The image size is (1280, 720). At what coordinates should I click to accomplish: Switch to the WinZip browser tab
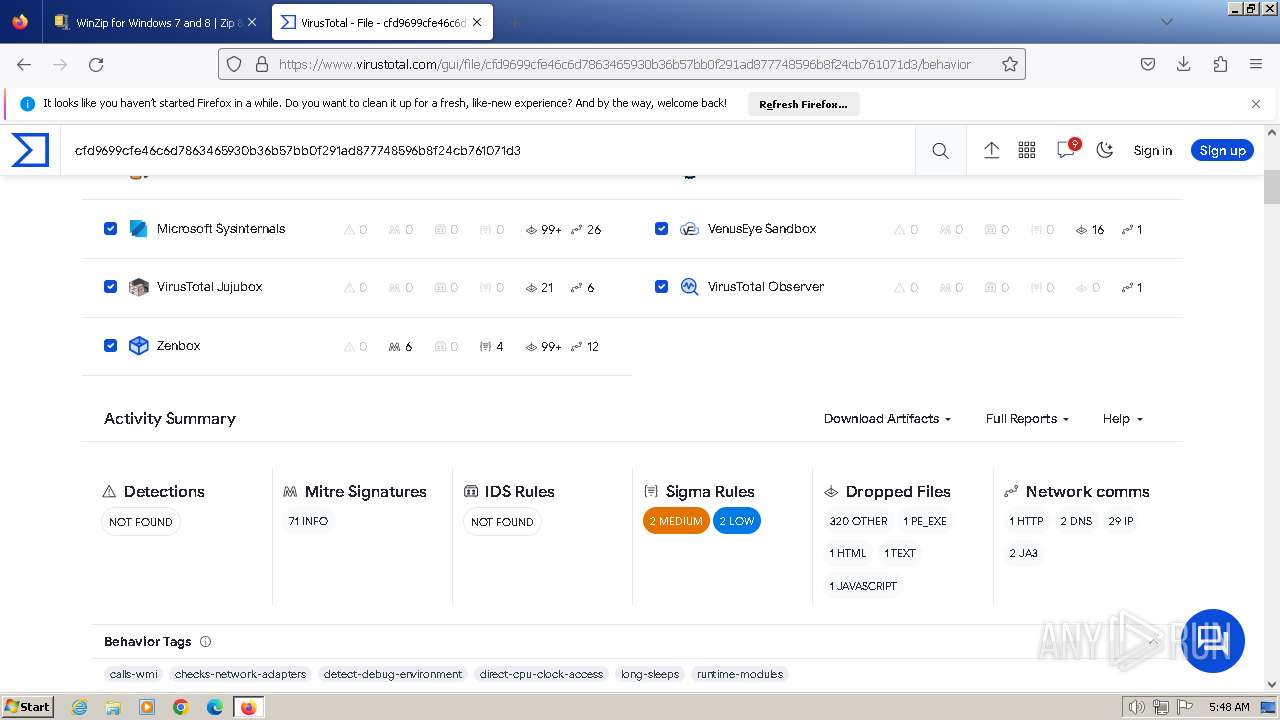click(155, 22)
